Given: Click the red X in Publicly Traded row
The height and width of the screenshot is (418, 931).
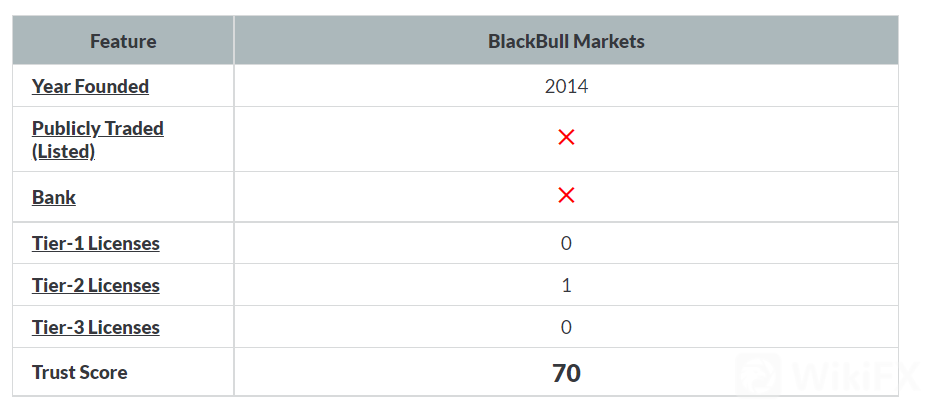Looking at the screenshot, I should click(x=566, y=138).
